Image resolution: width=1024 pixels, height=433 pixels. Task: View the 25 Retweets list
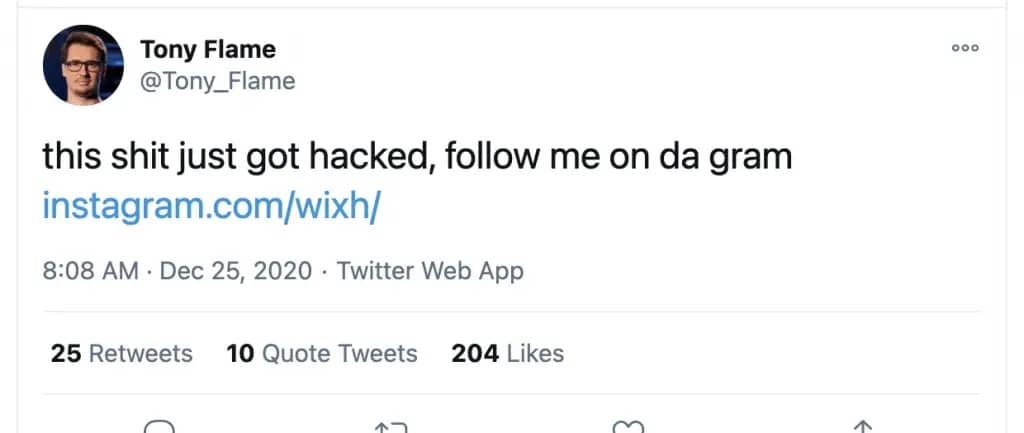coord(121,353)
